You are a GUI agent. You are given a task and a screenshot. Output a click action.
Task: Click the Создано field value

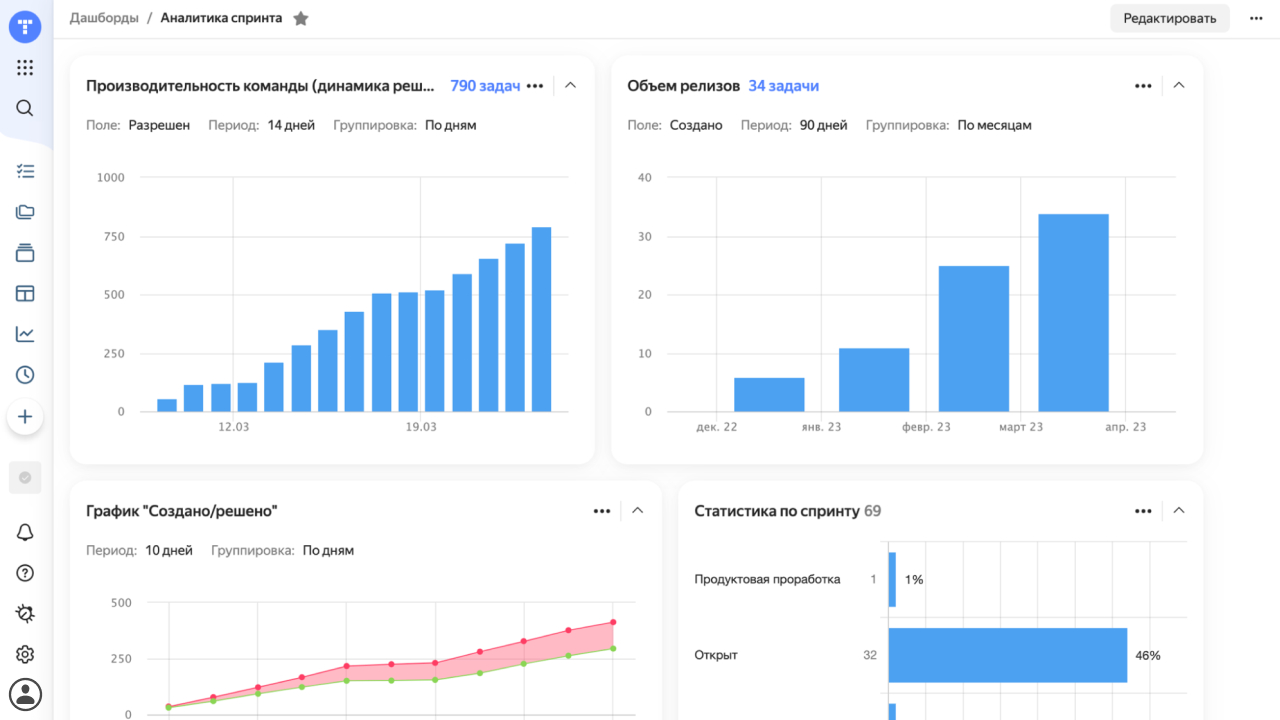point(696,126)
